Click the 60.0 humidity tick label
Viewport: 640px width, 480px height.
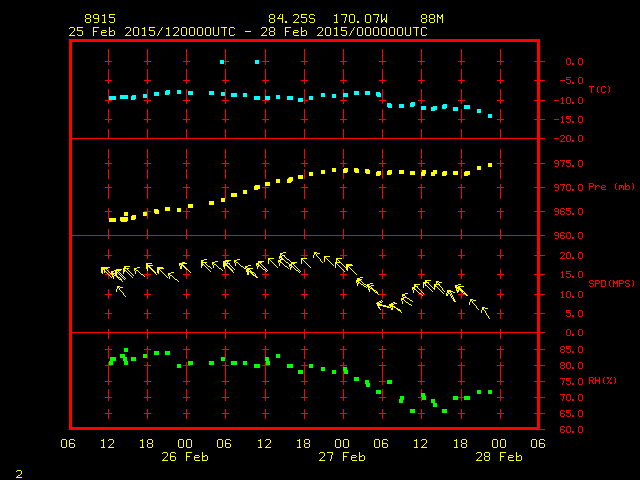point(571,430)
